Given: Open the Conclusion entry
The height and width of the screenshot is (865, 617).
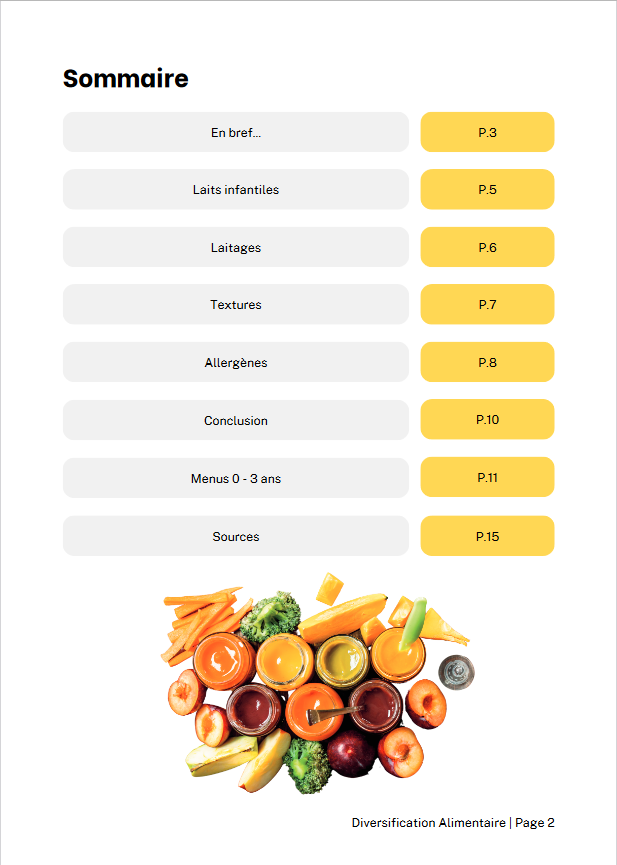Looking at the screenshot, I should [x=236, y=421].
